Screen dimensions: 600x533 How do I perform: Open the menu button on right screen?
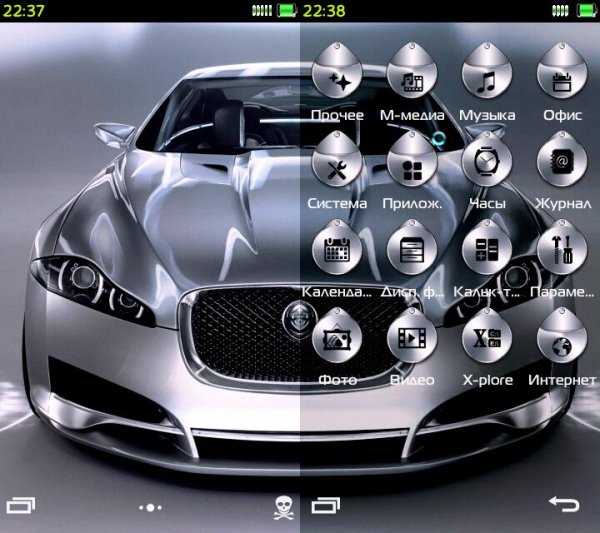pyautogui.click(x=326, y=505)
